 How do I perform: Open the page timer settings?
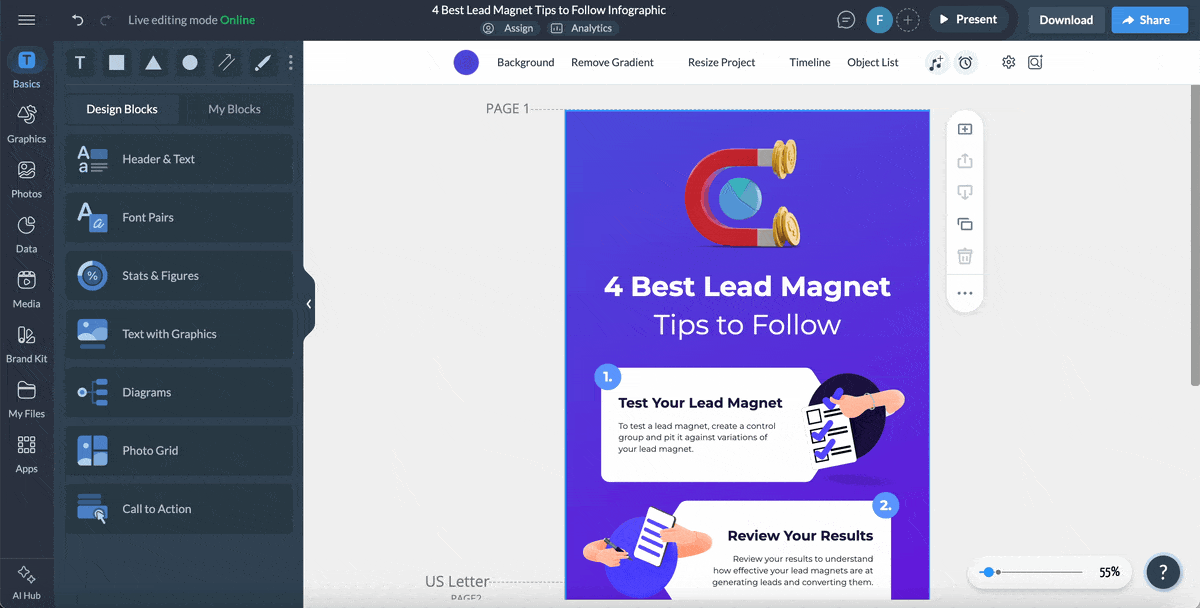point(965,62)
